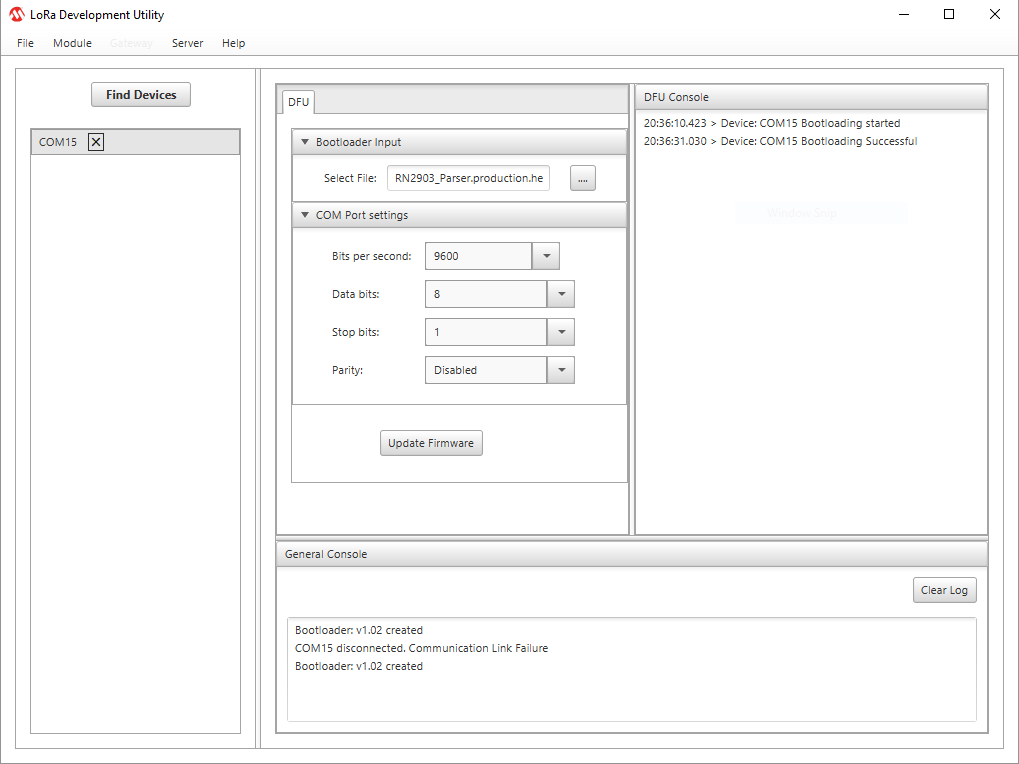The width and height of the screenshot is (1019, 764).
Task: Click the last 'Bootloader: v1.02 created' log line
Action: click(x=359, y=666)
